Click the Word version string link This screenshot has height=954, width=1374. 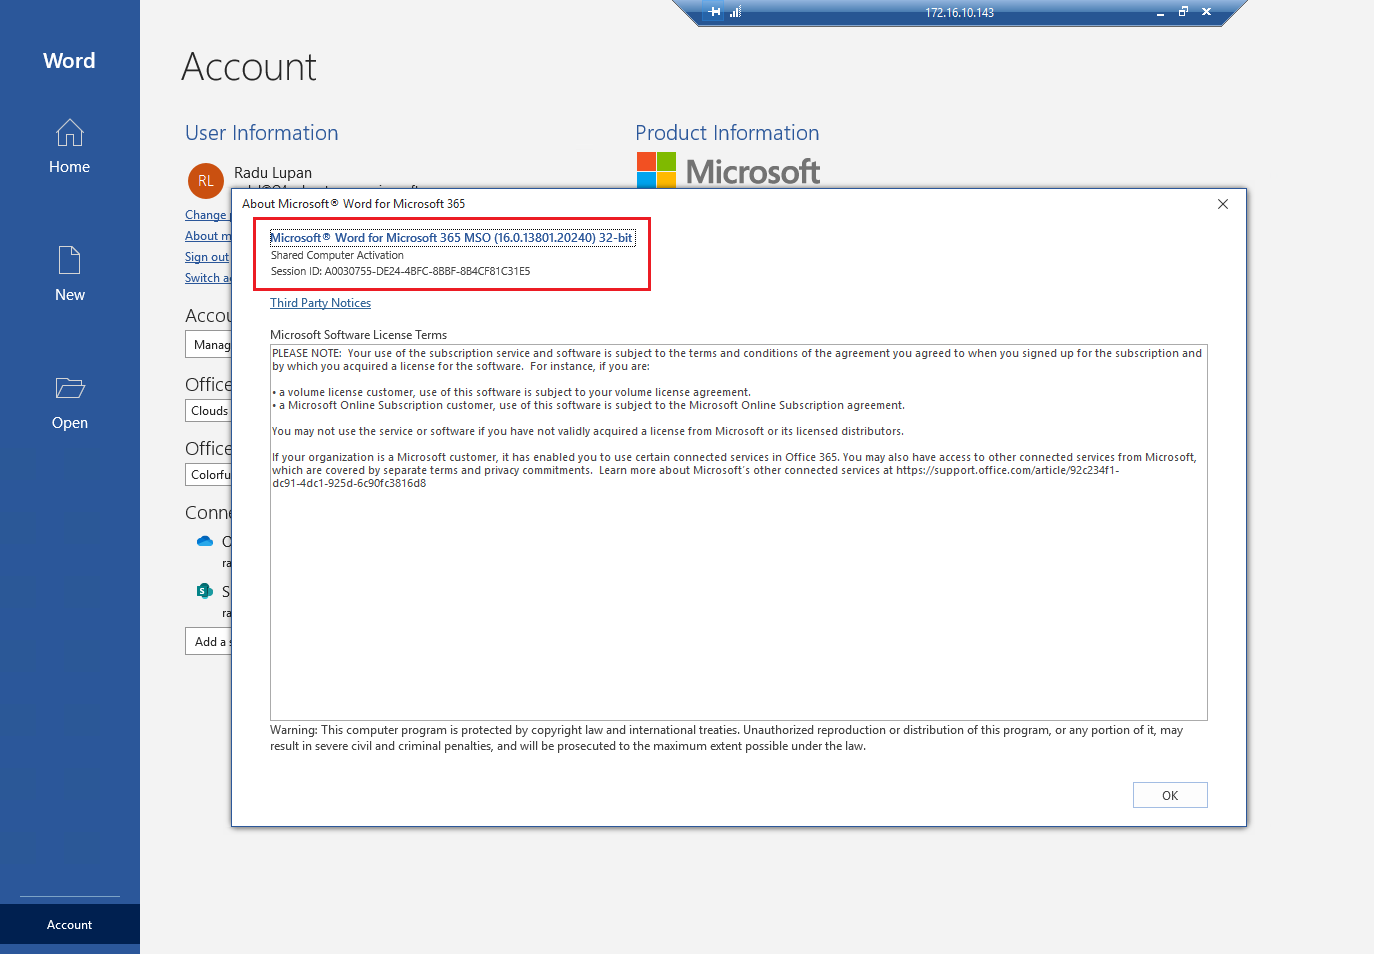(x=452, y=238)
